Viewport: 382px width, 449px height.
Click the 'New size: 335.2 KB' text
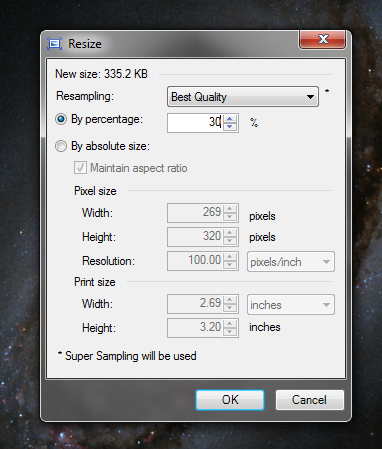[101, 74]
